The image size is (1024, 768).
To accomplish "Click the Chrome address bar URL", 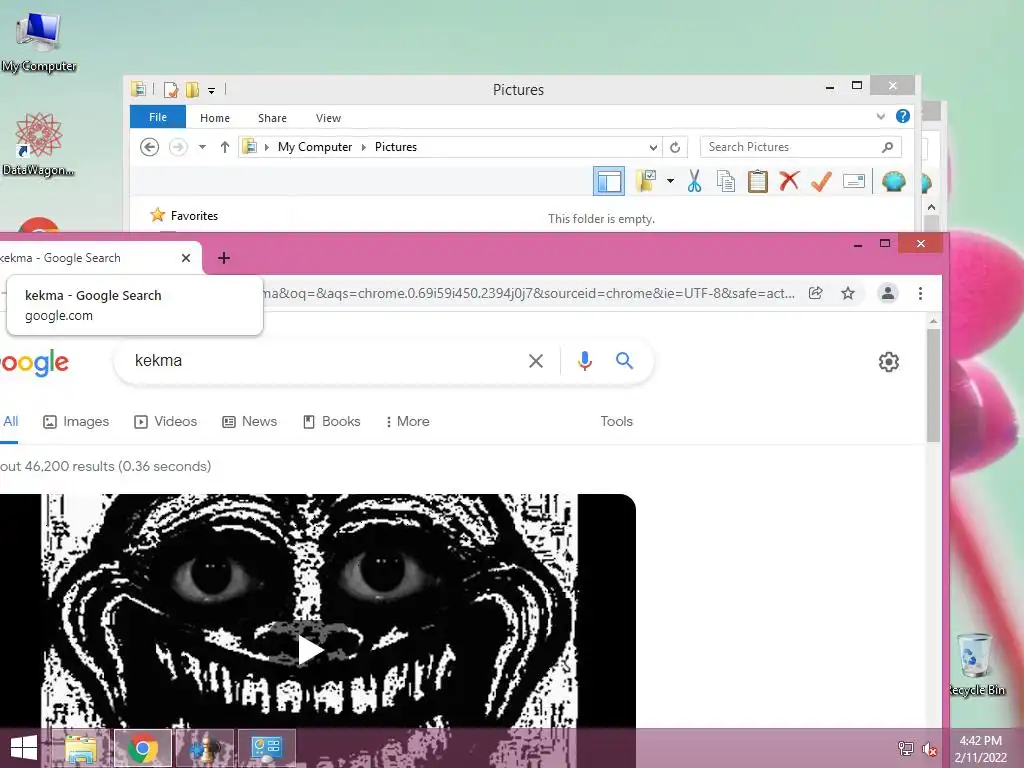I will pos(529,293).
